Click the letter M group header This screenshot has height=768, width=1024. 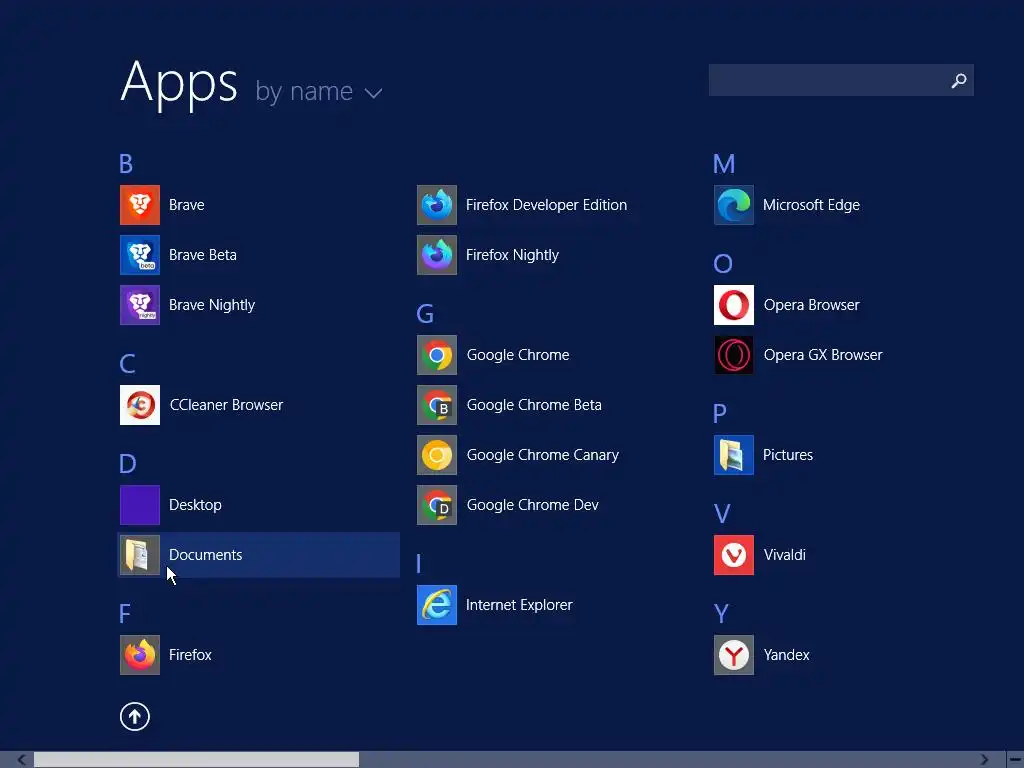click(724, 164)
